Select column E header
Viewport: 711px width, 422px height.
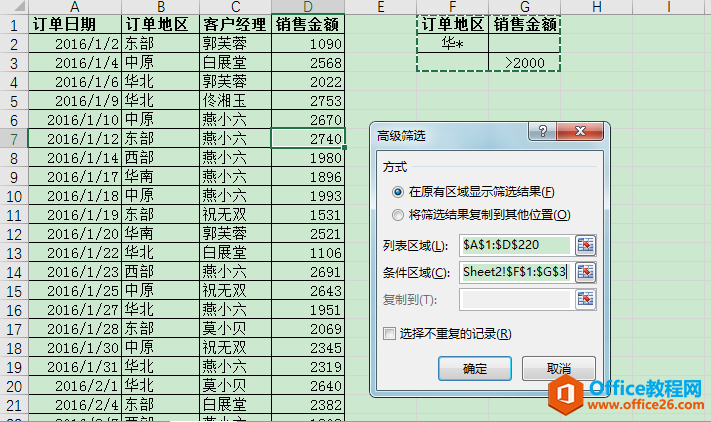pyautogui.click(x=380, y=7)
